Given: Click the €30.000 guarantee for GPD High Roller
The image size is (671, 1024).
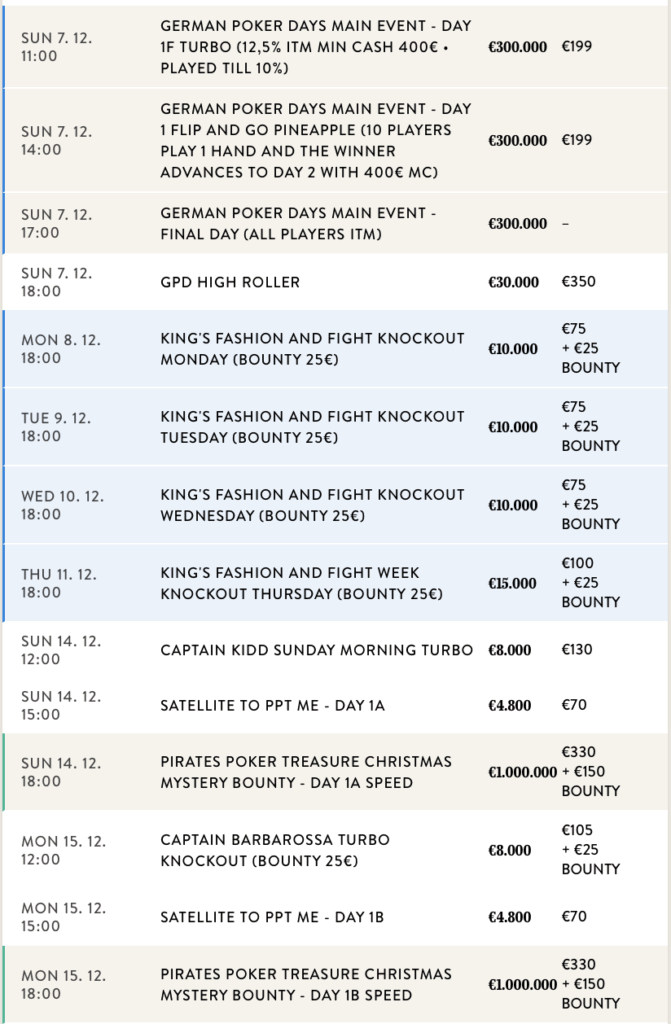Looking at the screenshot, I should (513, 283).
